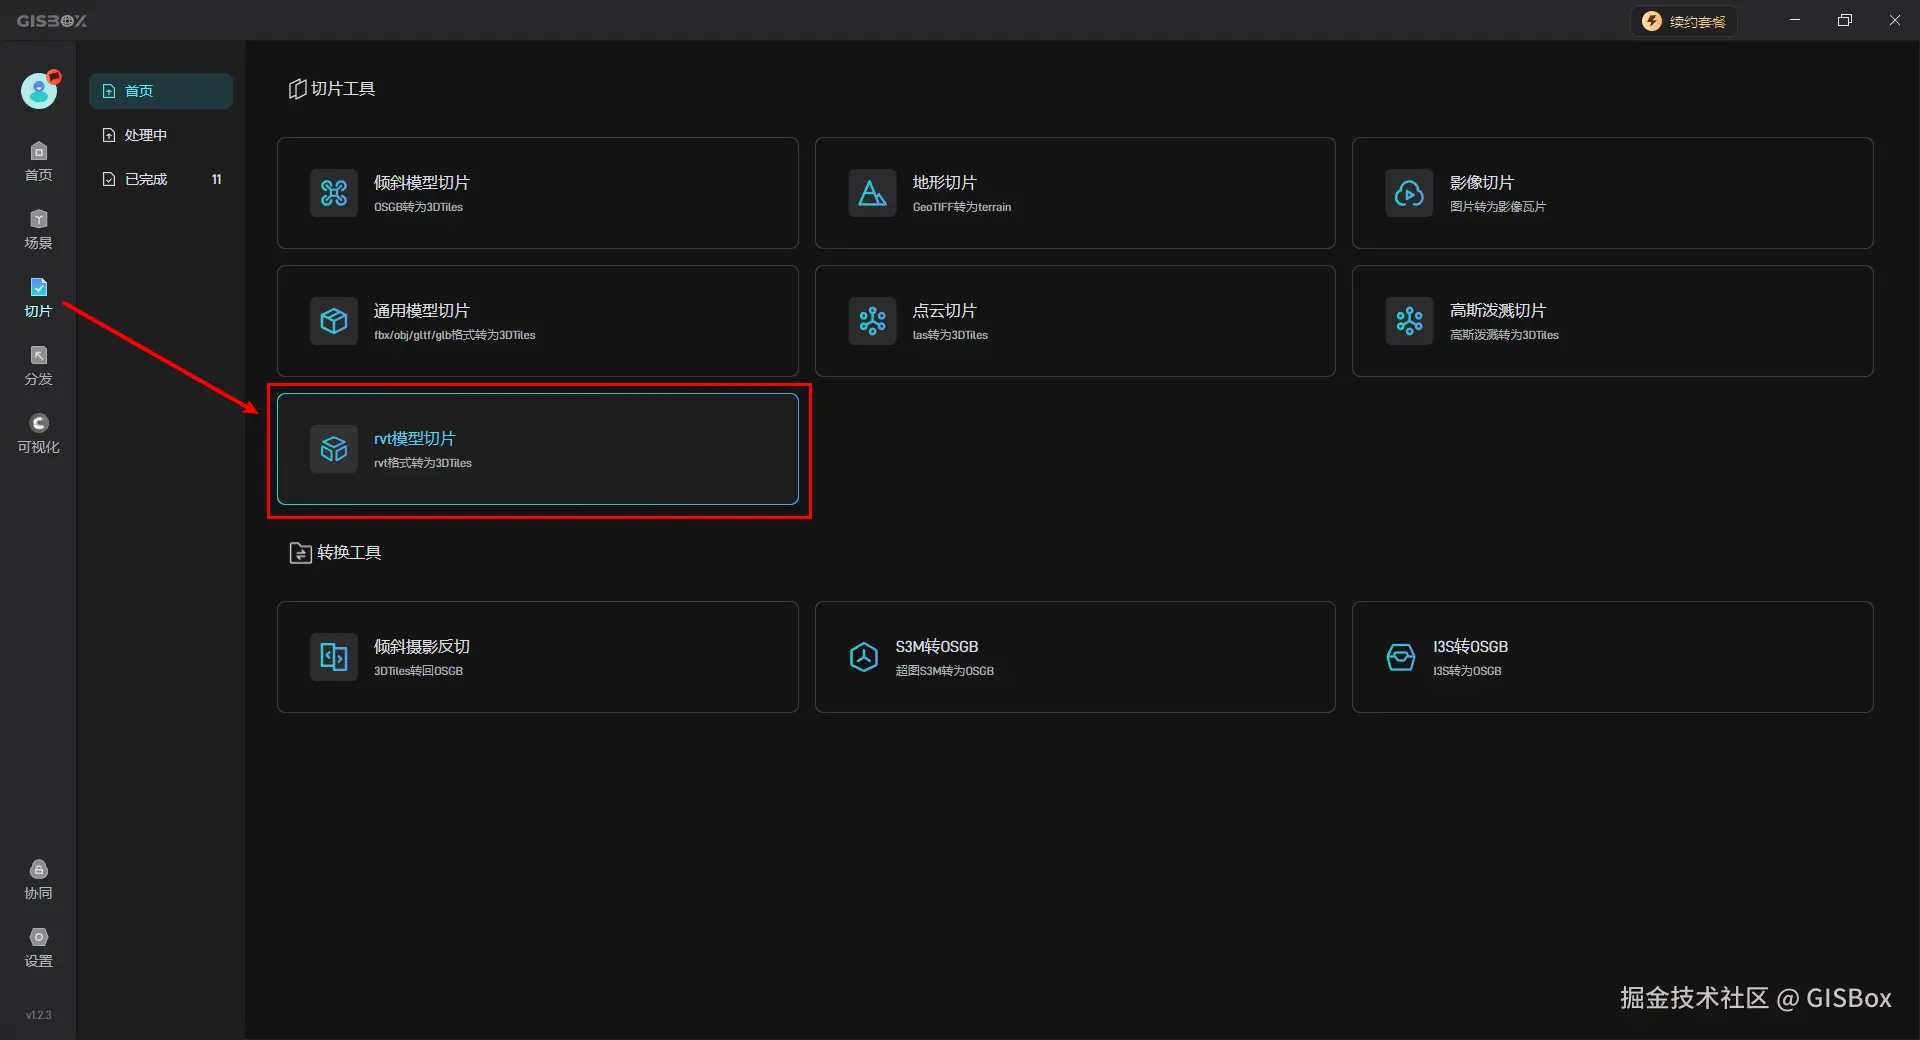Open the rvt模型切片 card
The image size is (1920, 1040).
tap(538, 449)
